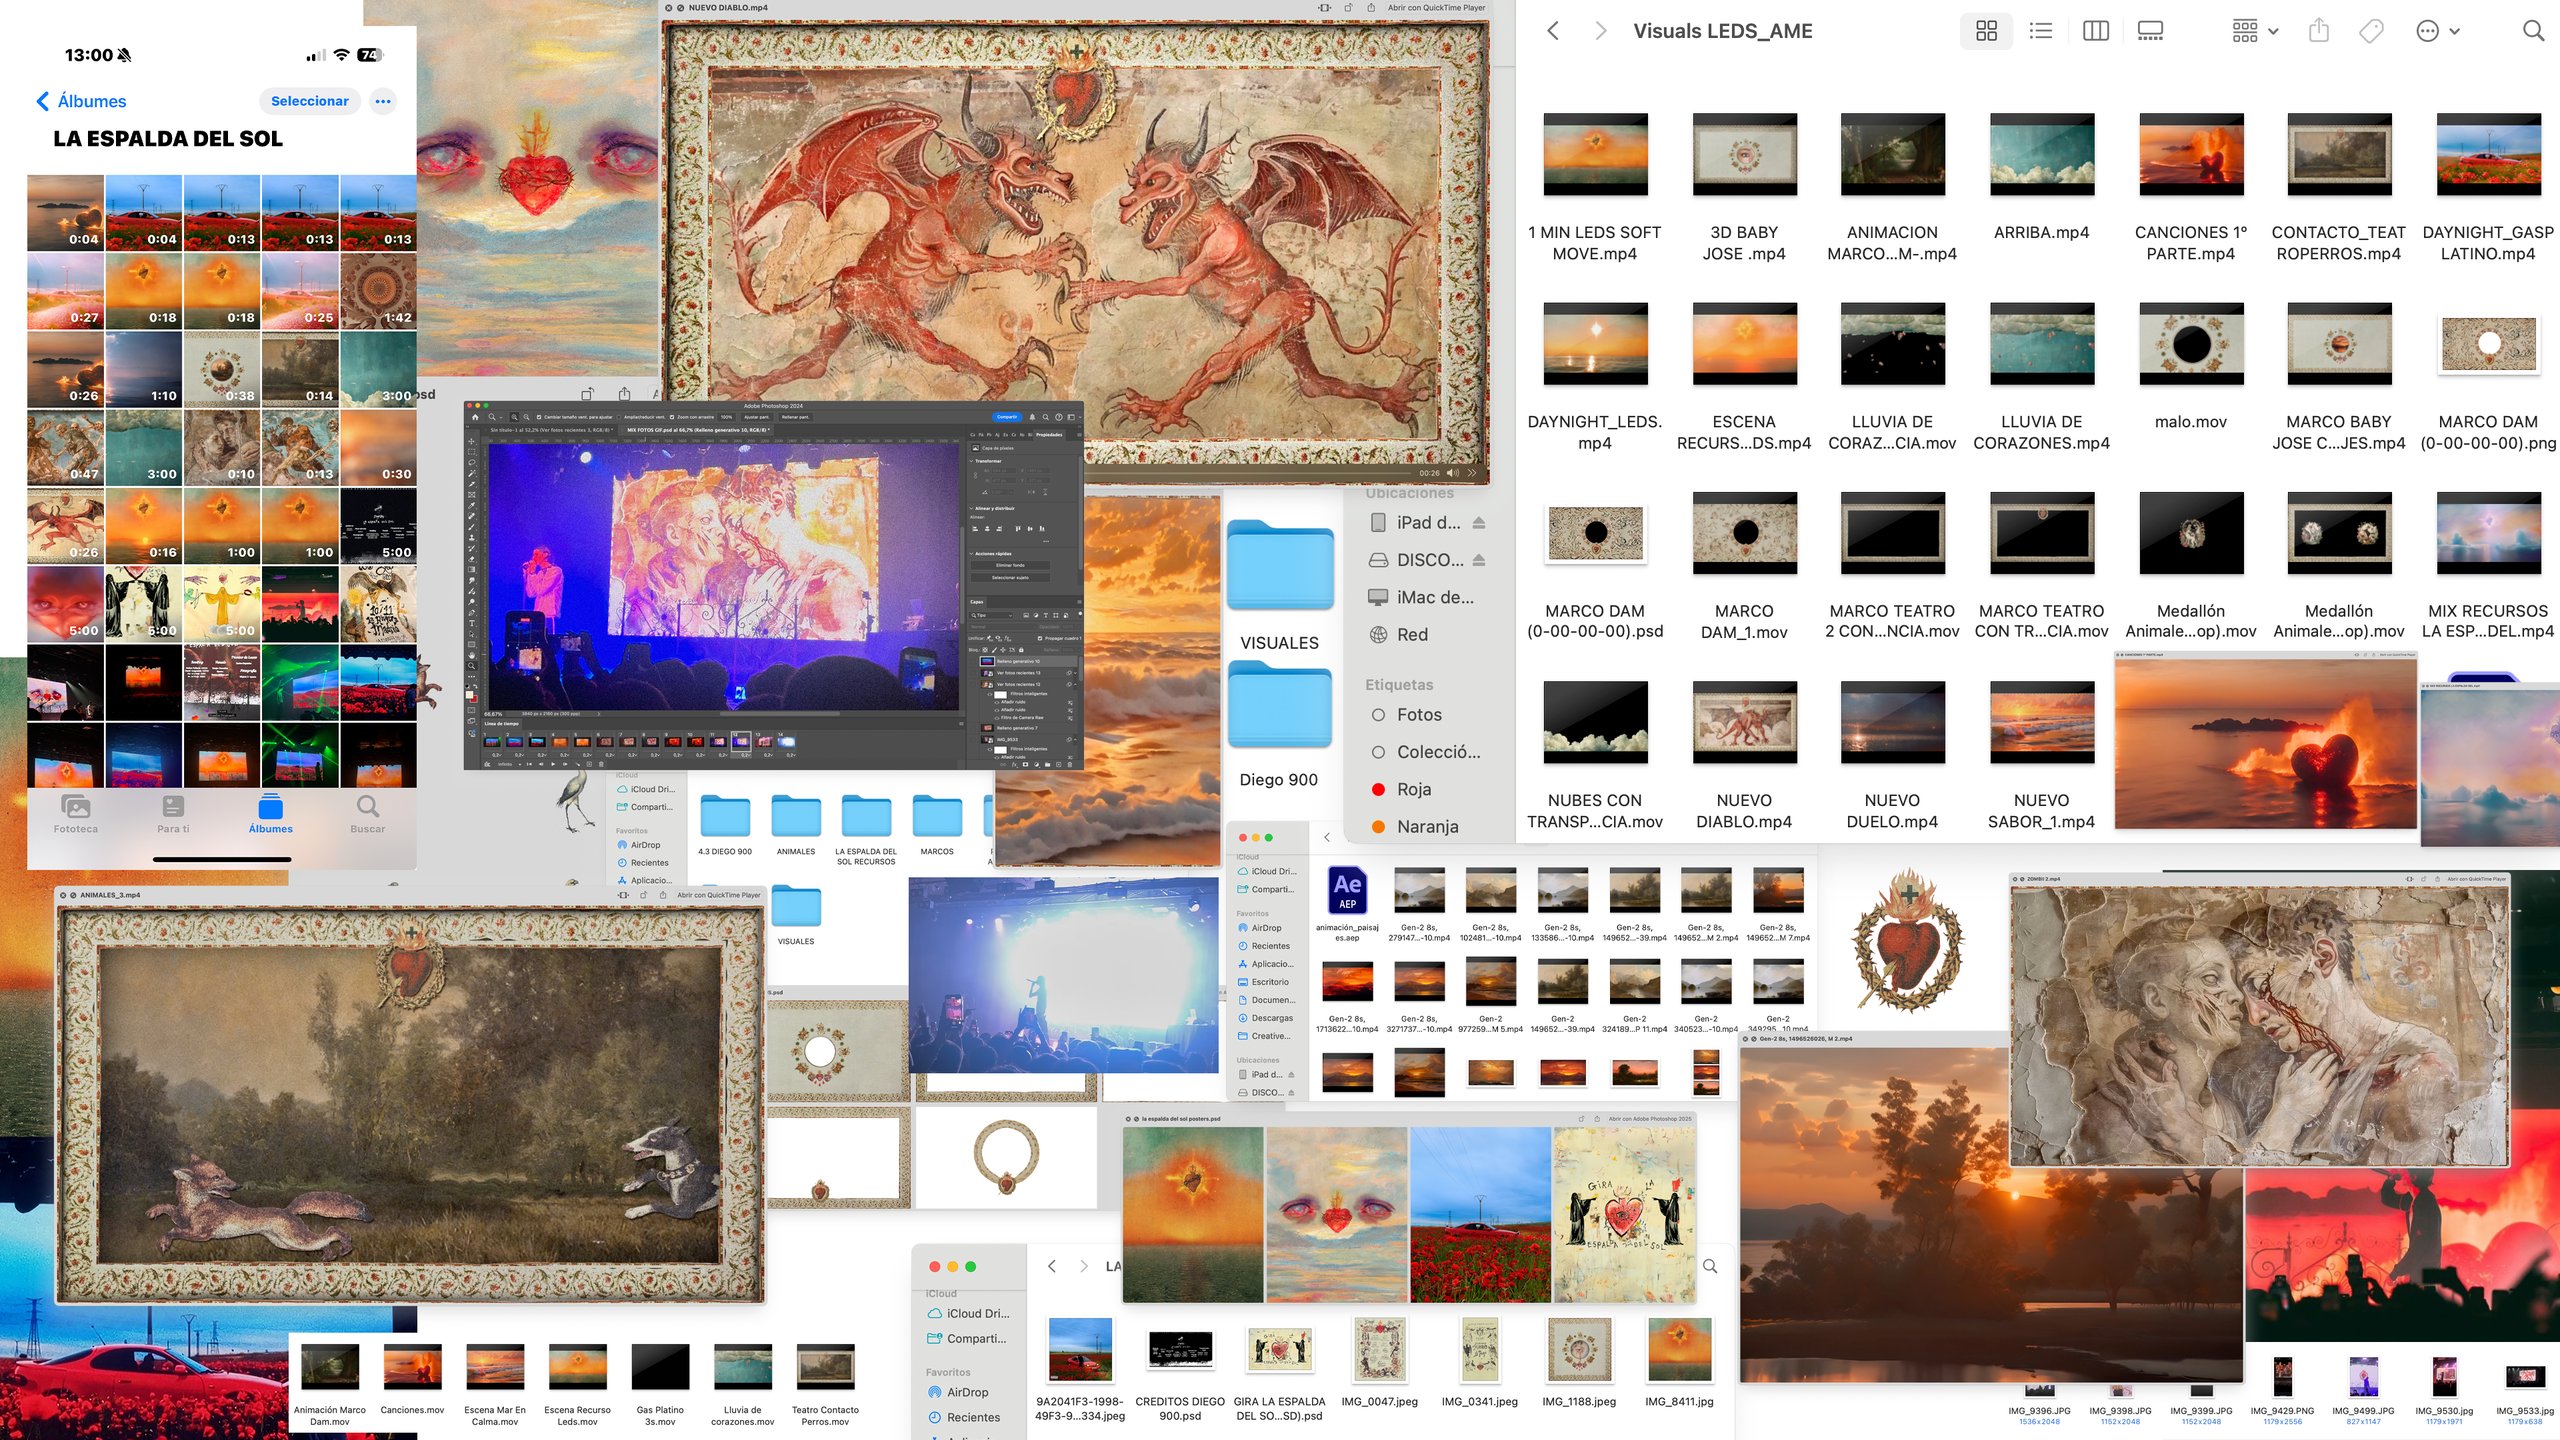This screenshot has height=1440, width=2560.
Task: Select the Brush tool in Photoshop
Action: pos(472,527)
